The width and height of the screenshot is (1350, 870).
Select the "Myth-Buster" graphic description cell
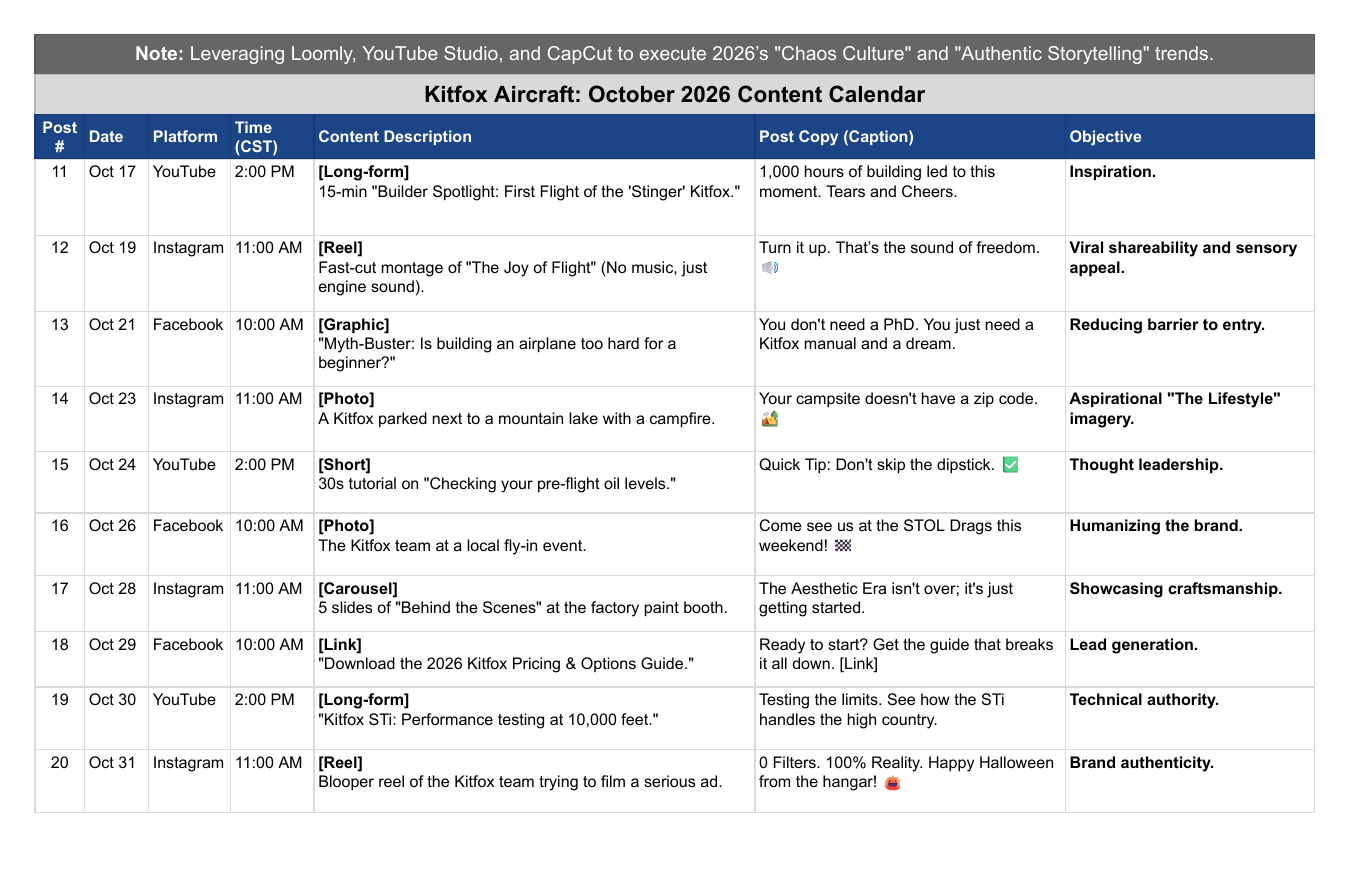(534, 349)
